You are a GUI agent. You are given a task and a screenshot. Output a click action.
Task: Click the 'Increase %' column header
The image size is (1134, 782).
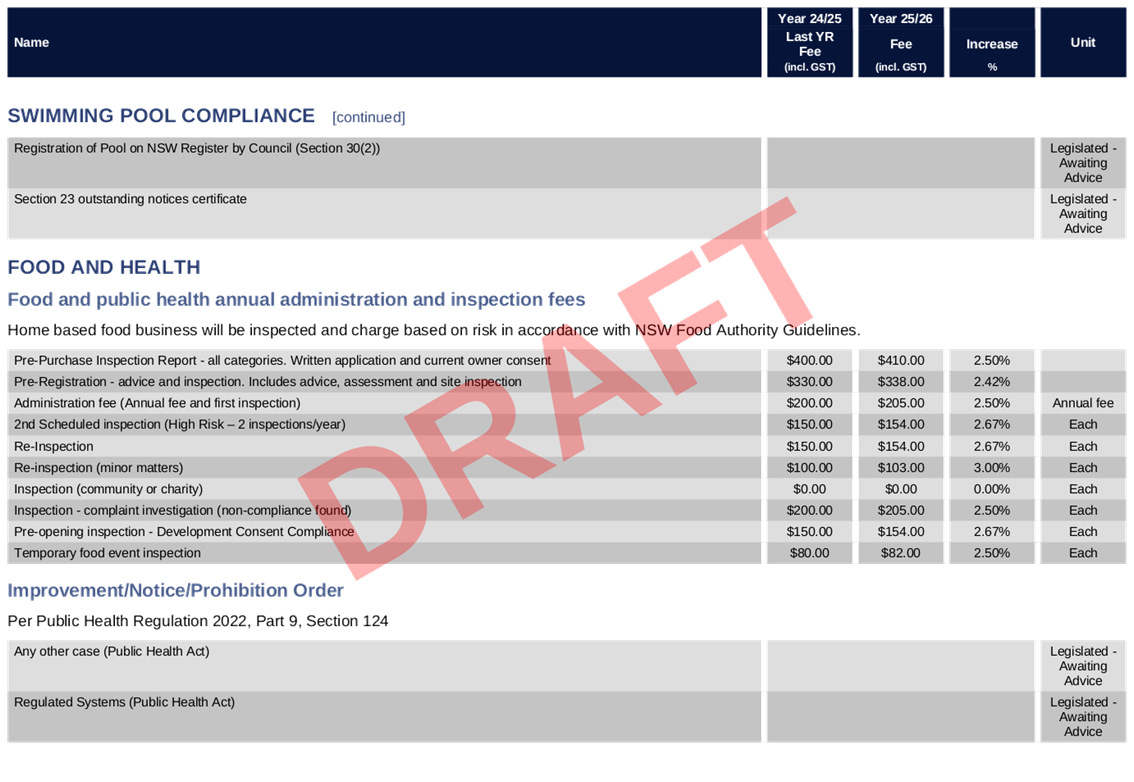[992, 43]
